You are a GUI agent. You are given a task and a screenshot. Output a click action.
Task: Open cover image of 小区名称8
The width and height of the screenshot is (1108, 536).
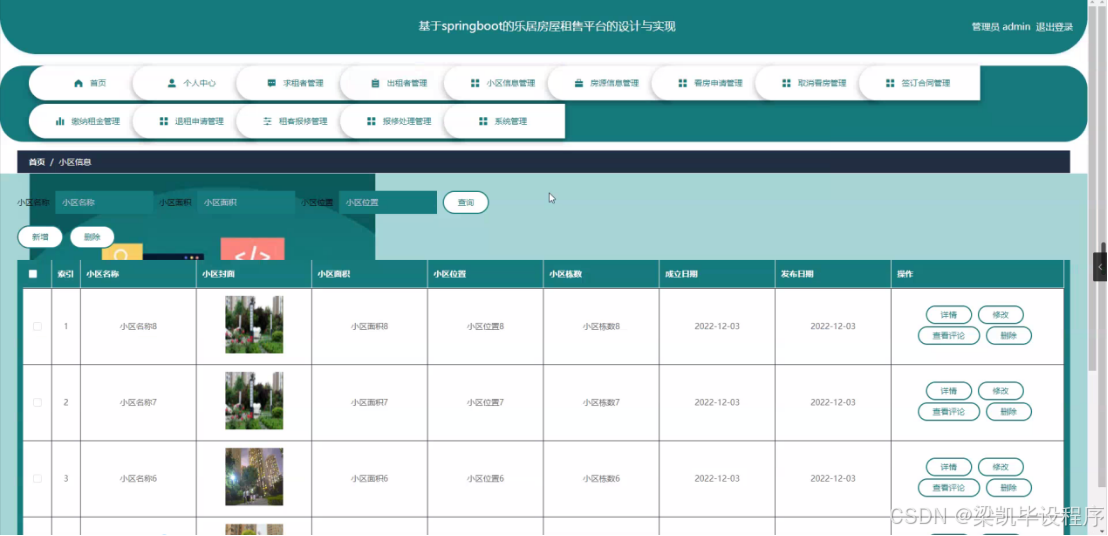[254, 325]
